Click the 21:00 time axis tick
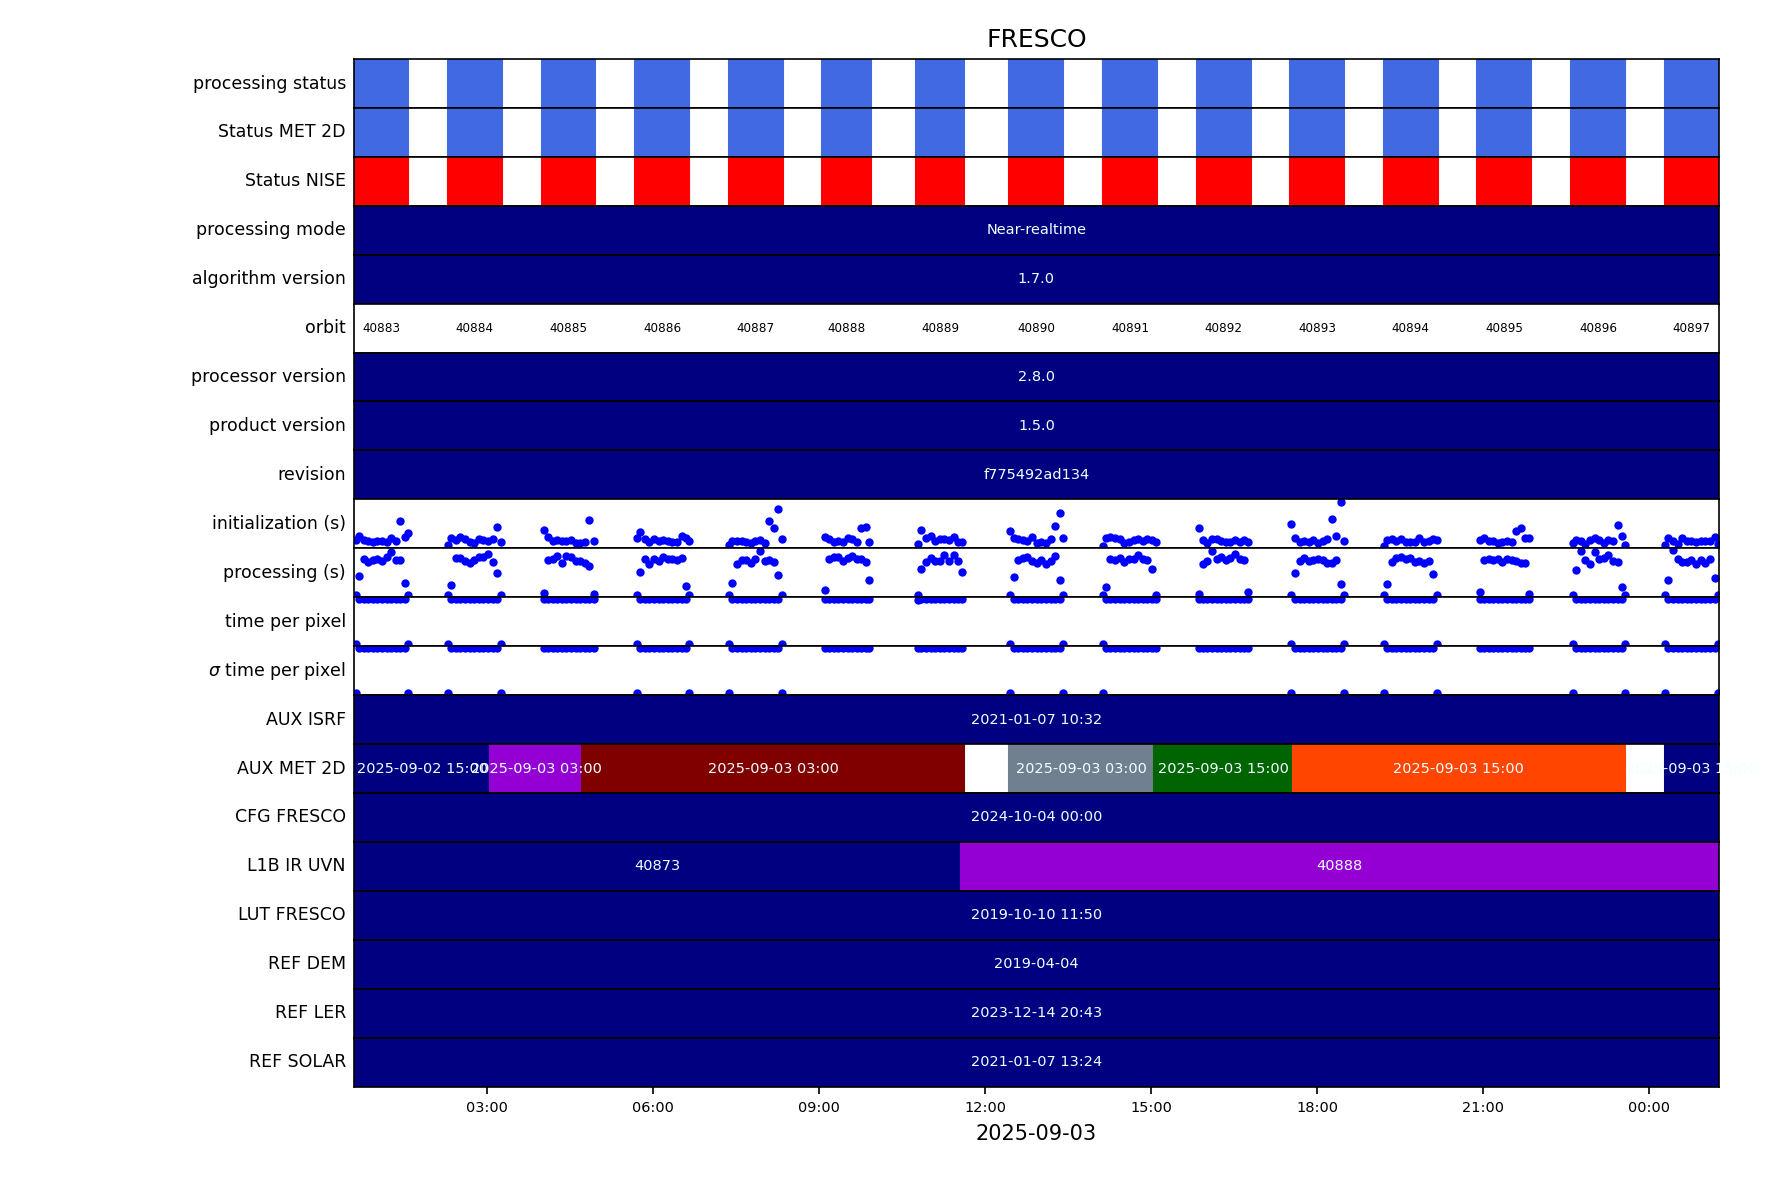Image resolution: width=1771 pixels, height=1181 pixels. pyautogui.click(x=1482, y=1107)
